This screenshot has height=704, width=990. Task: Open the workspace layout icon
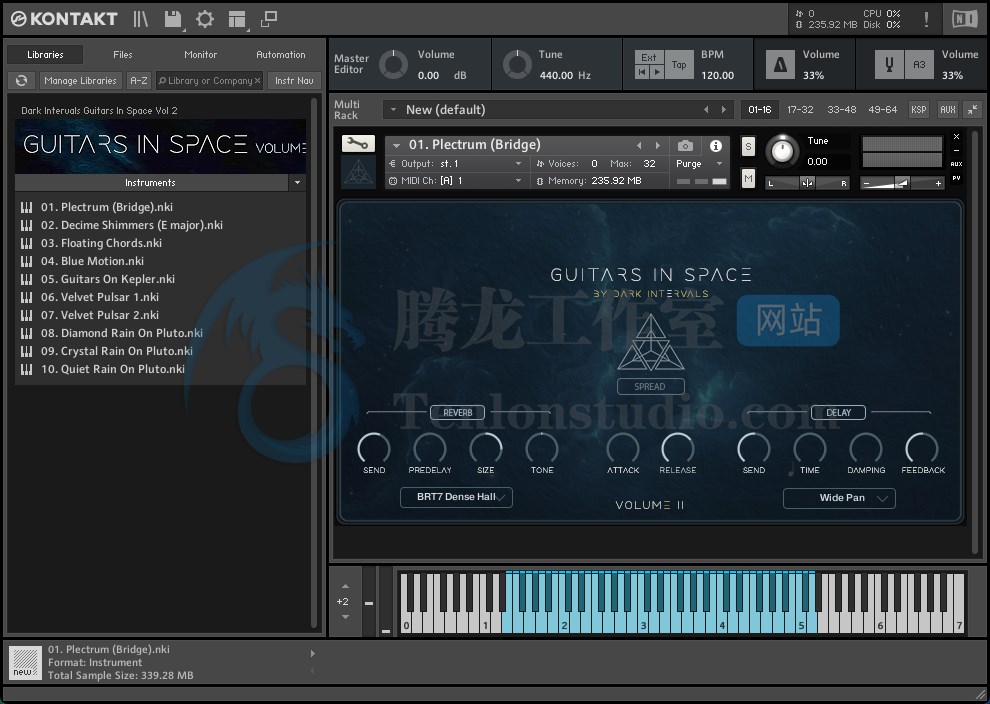(x=237, y=19)
